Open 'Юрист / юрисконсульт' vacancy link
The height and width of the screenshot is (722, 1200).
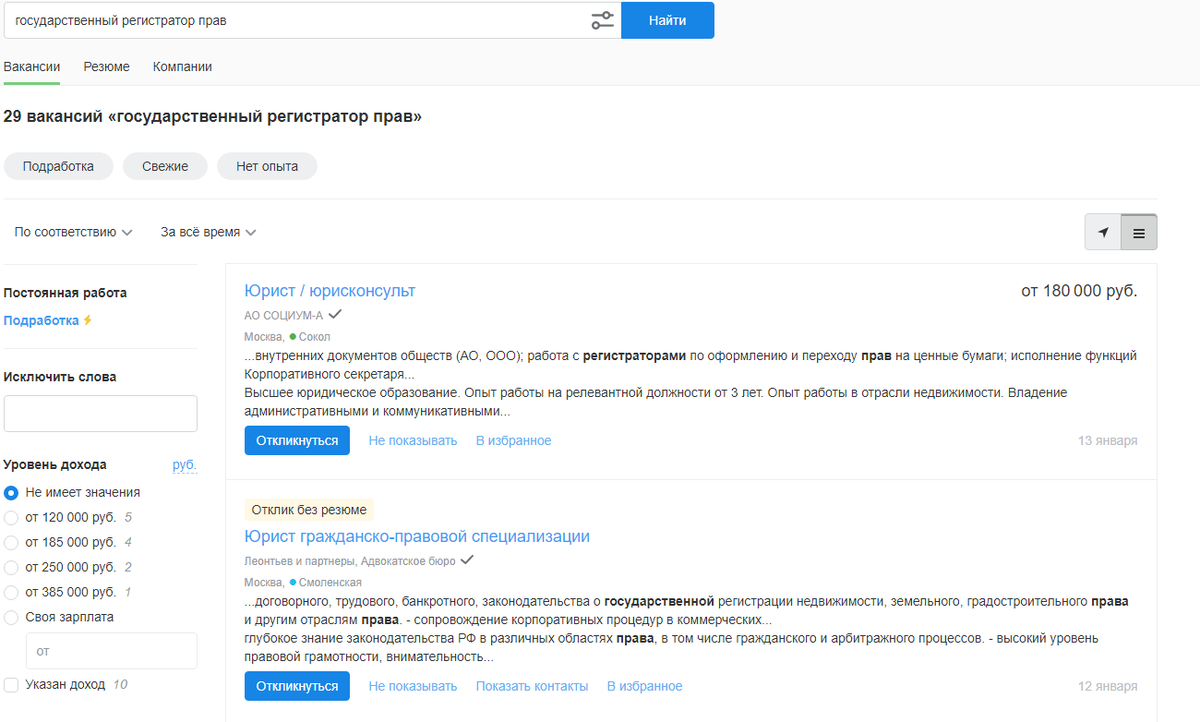click(x=329, y=291)
